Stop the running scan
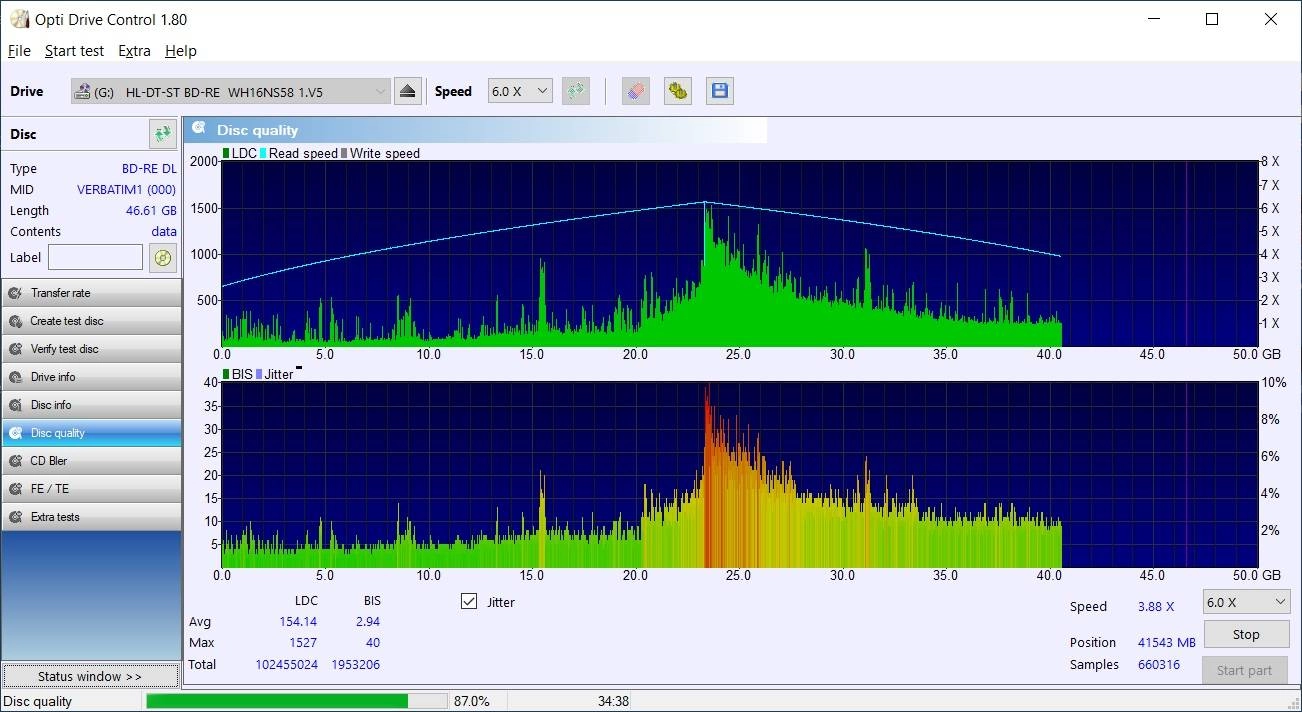 pyautogui.click(x=1245, y=634)
